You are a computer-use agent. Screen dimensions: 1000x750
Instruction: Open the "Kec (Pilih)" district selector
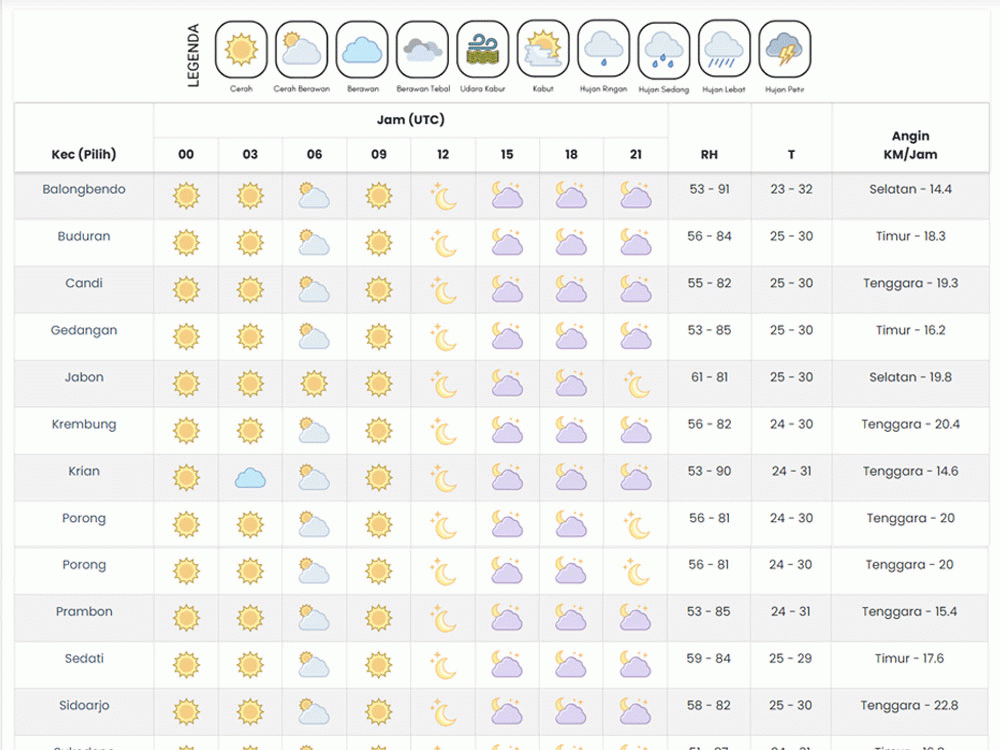click(82, 155)
